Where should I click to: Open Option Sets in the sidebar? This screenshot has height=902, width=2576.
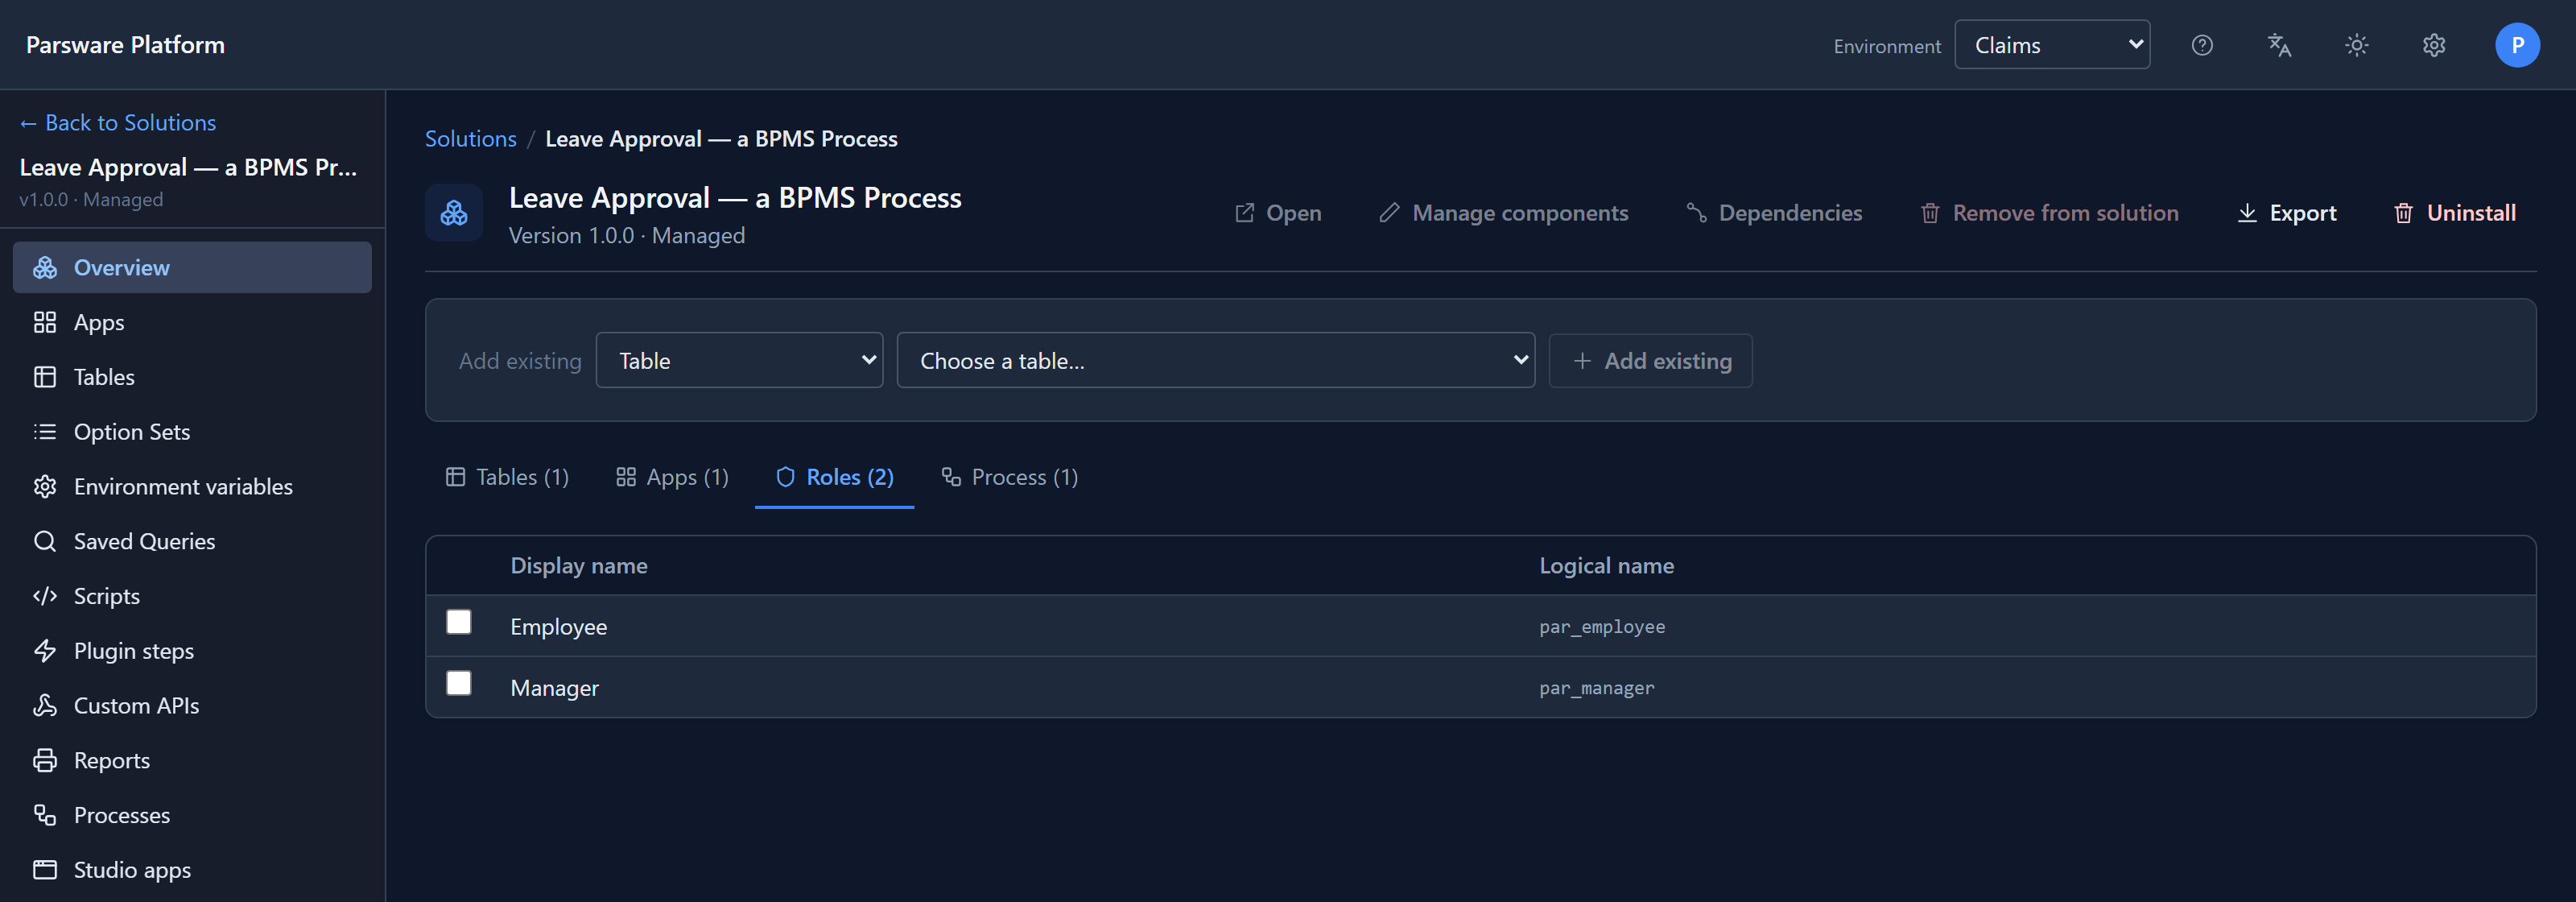(x=192, y=432)
